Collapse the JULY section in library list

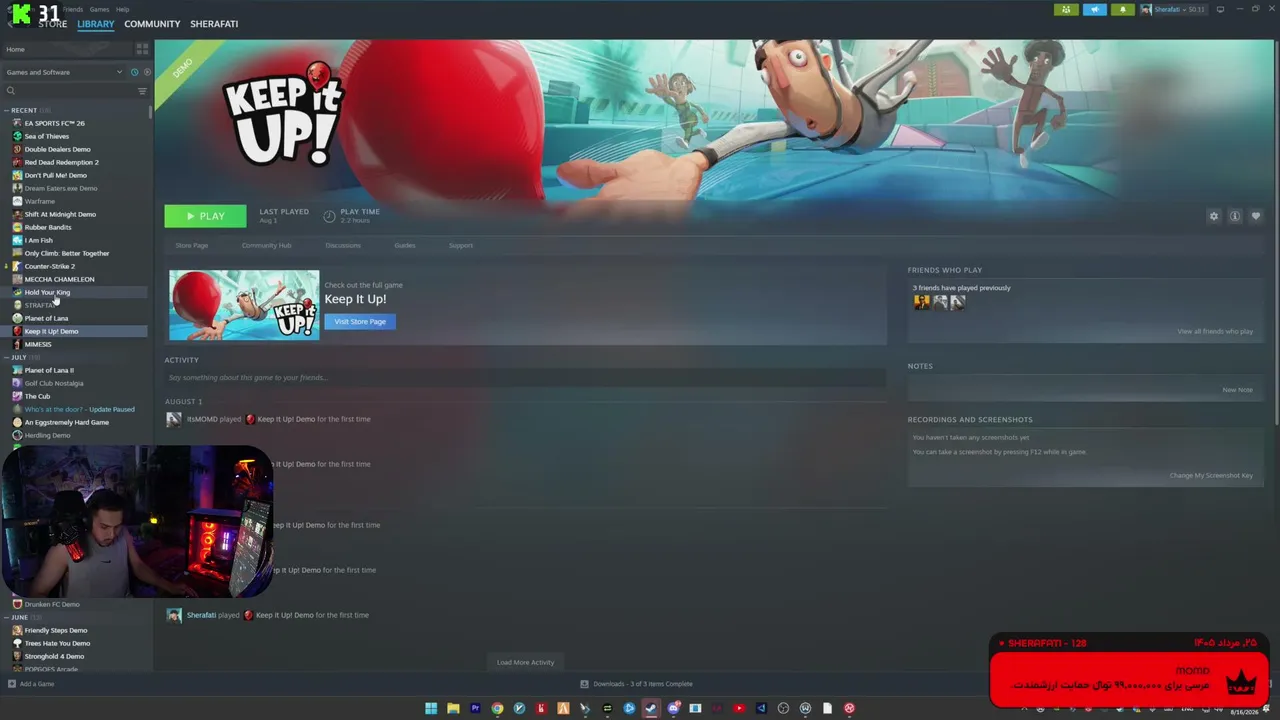click(x=6, y=357)
